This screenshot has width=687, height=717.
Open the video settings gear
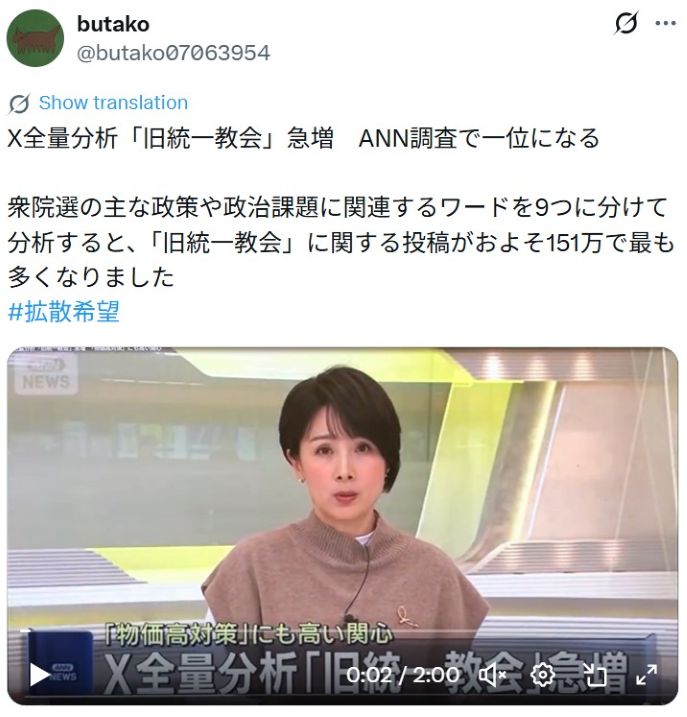(542, 675)
